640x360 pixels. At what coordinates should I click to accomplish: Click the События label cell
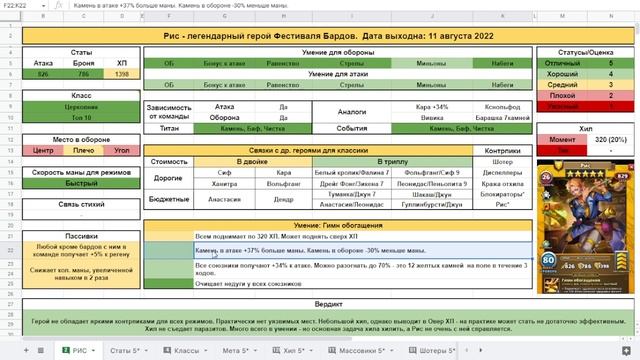pos(352,128)
